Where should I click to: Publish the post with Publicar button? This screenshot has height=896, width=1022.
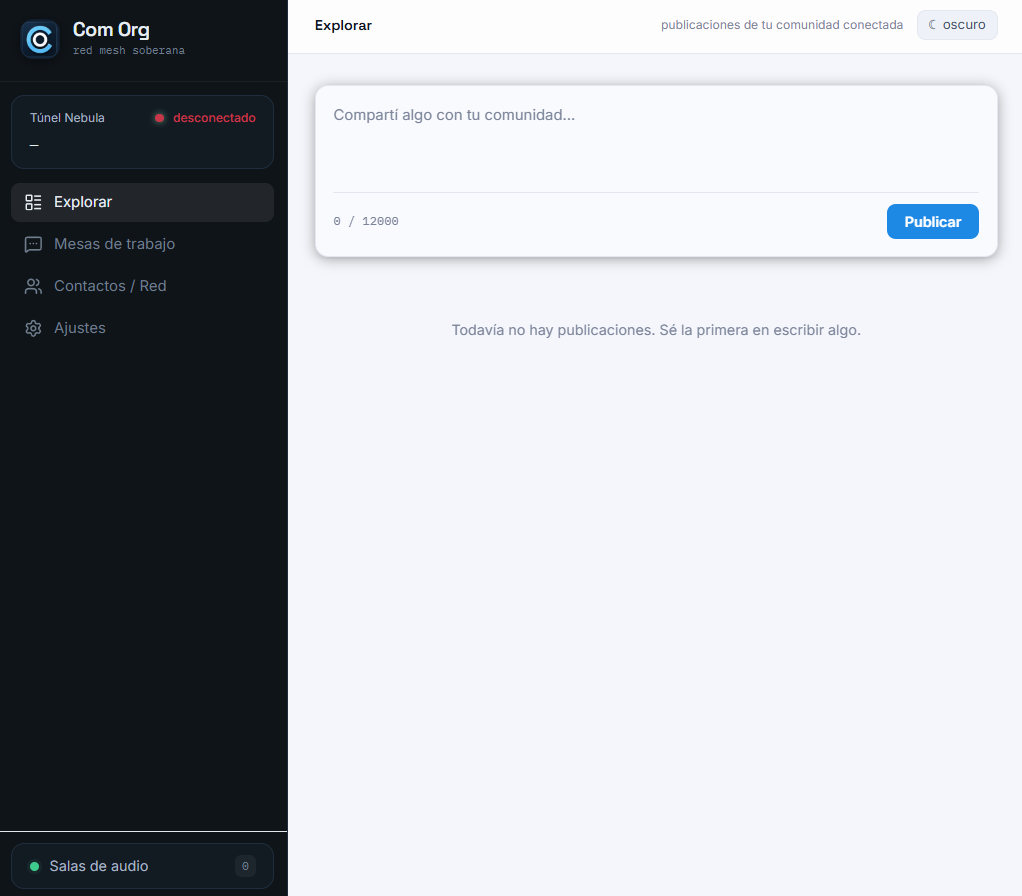tap(932, 222)
